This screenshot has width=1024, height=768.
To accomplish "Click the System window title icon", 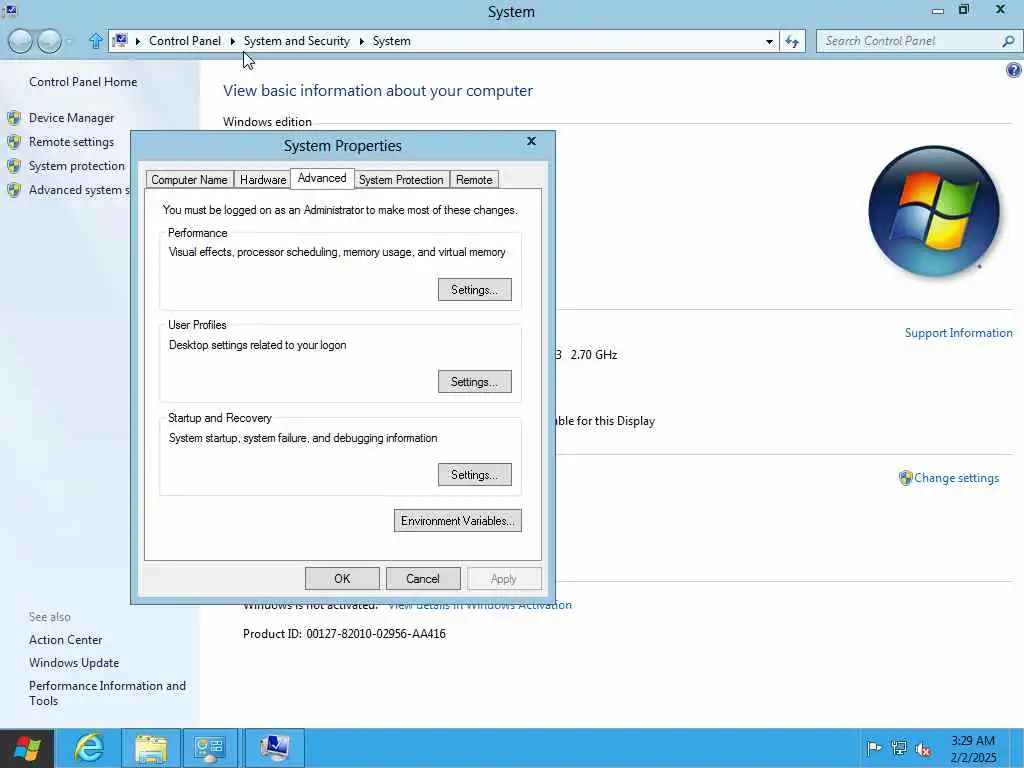I will point(10,10).
